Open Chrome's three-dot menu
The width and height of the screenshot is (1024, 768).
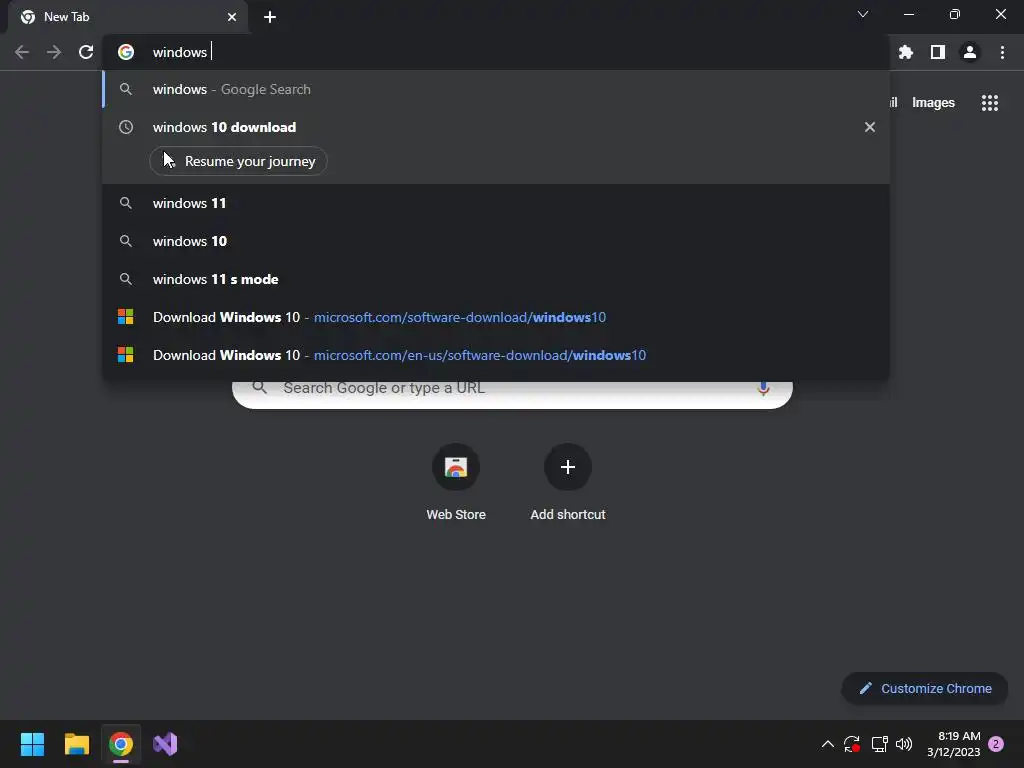pyautogui.click(x=1002, y=52)
